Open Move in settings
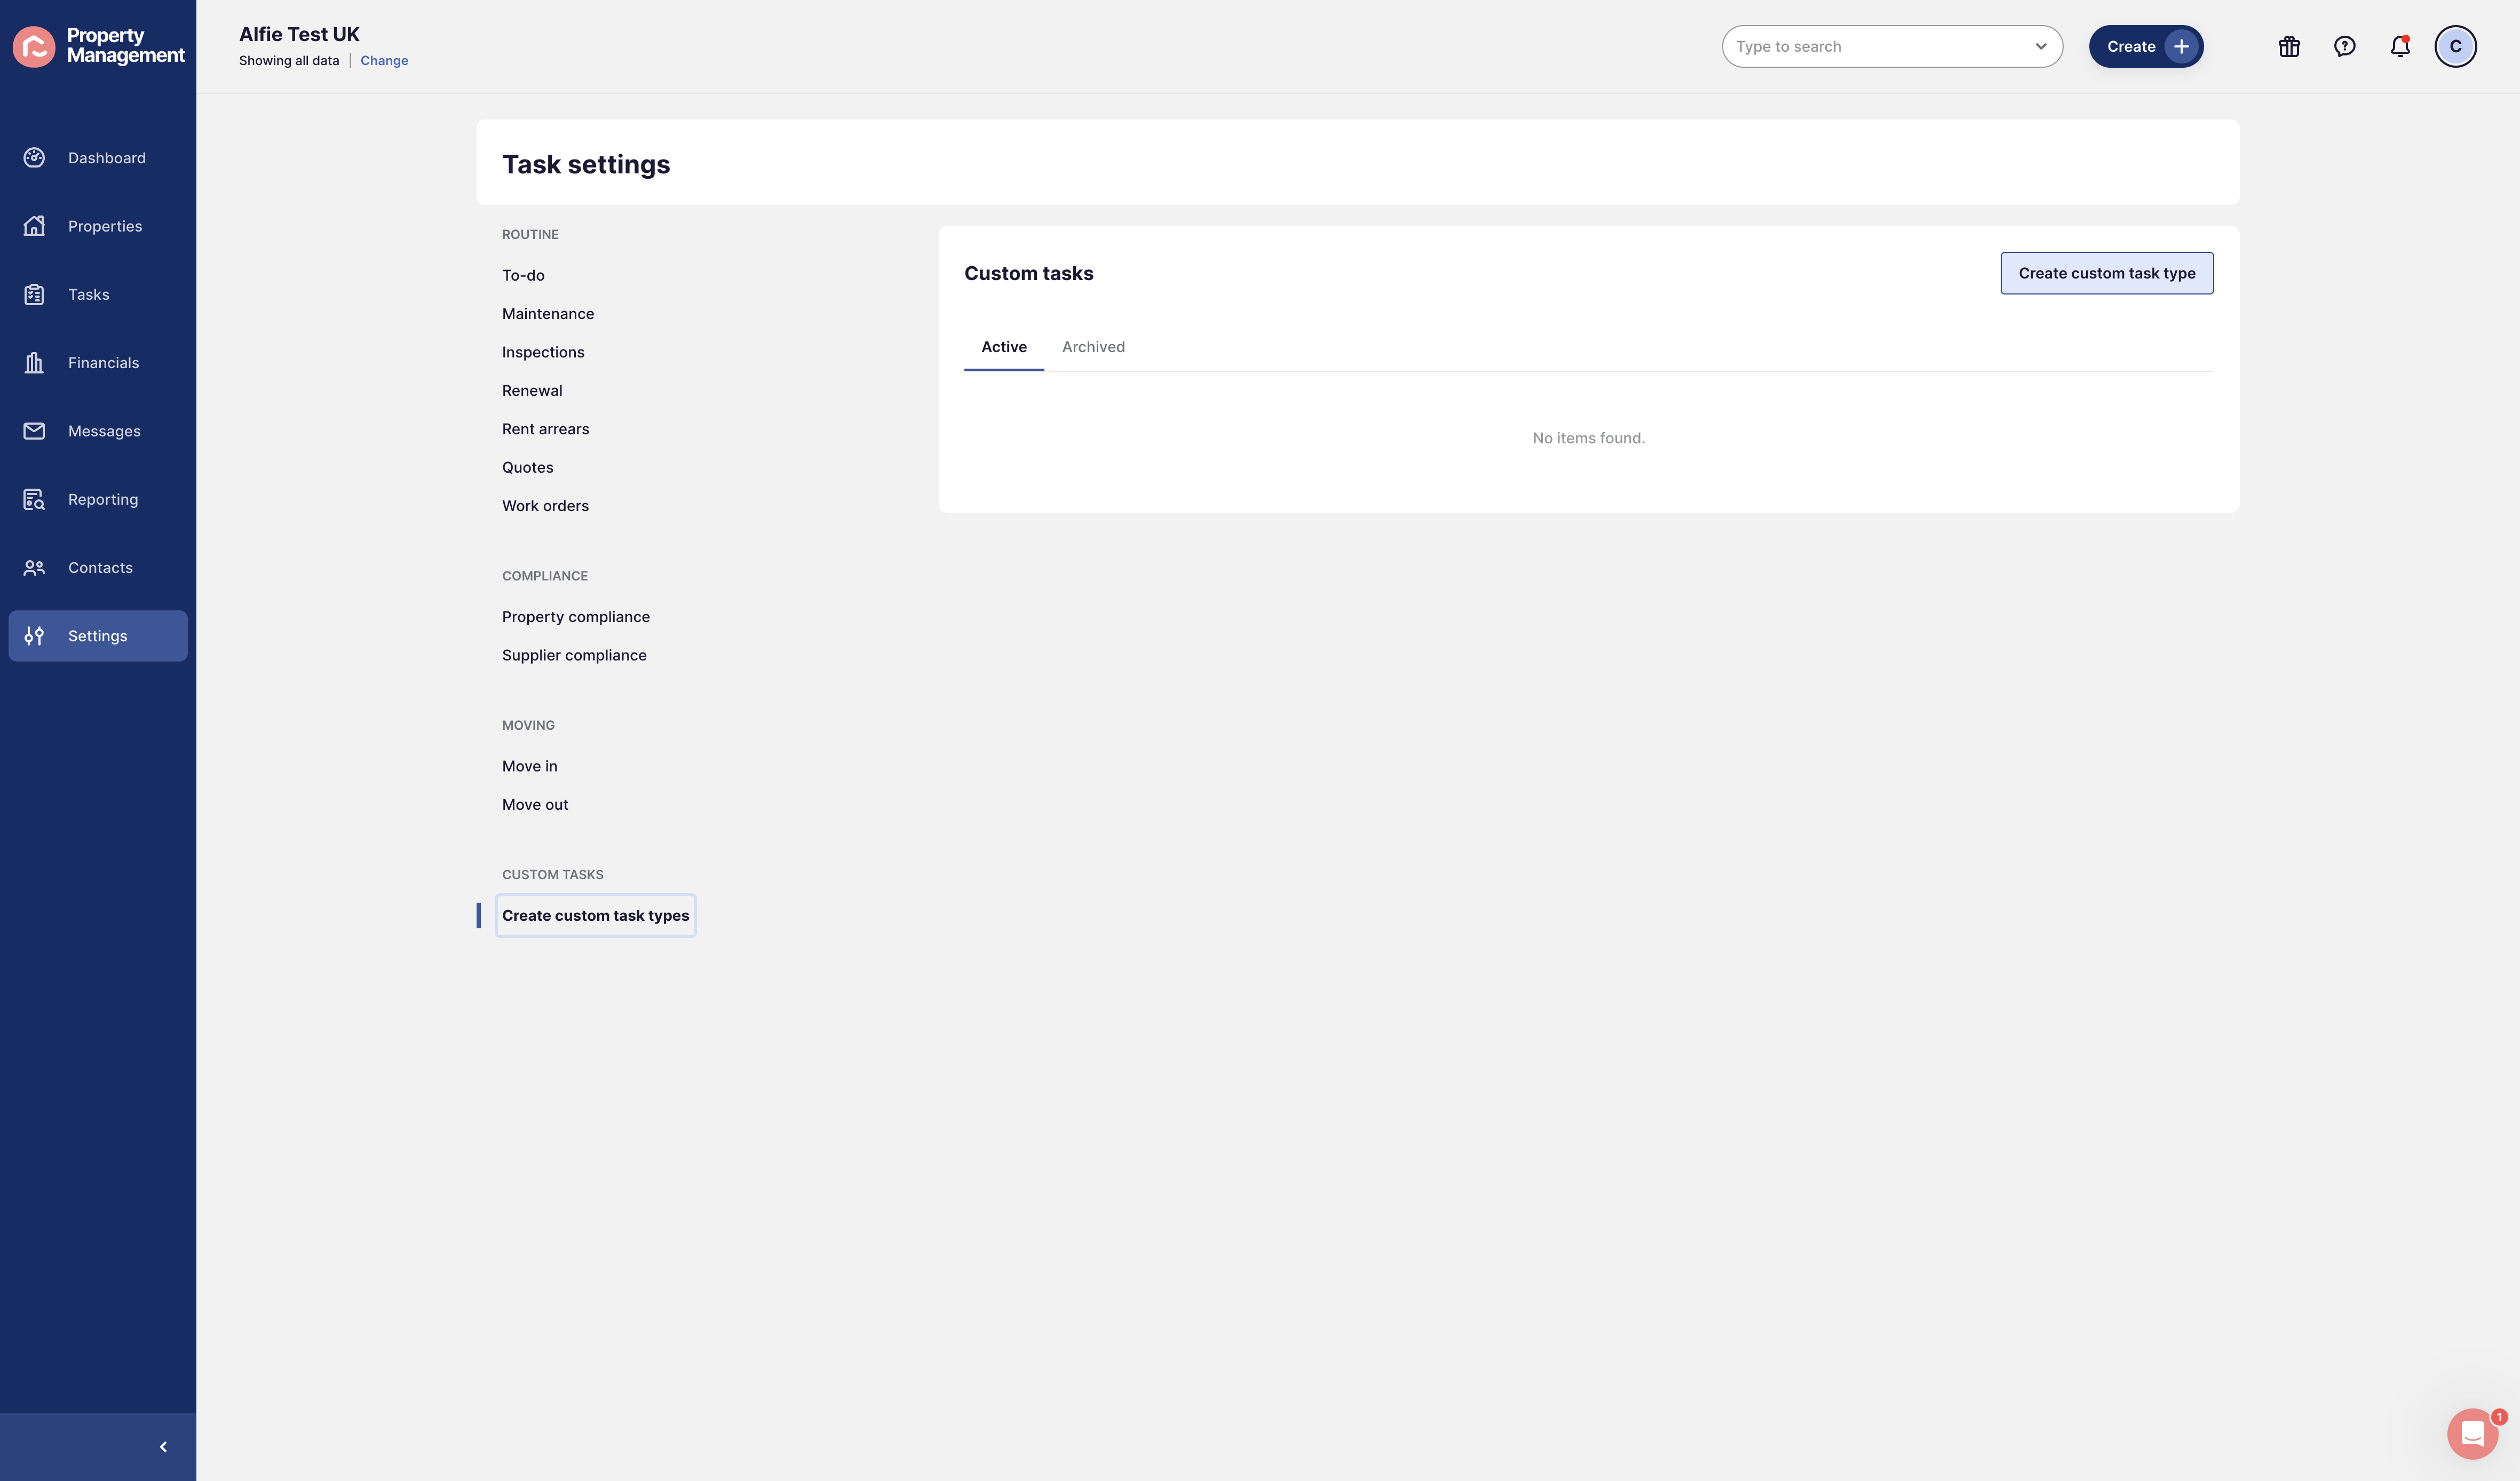2520x1481 pixels. pos(529,766)
